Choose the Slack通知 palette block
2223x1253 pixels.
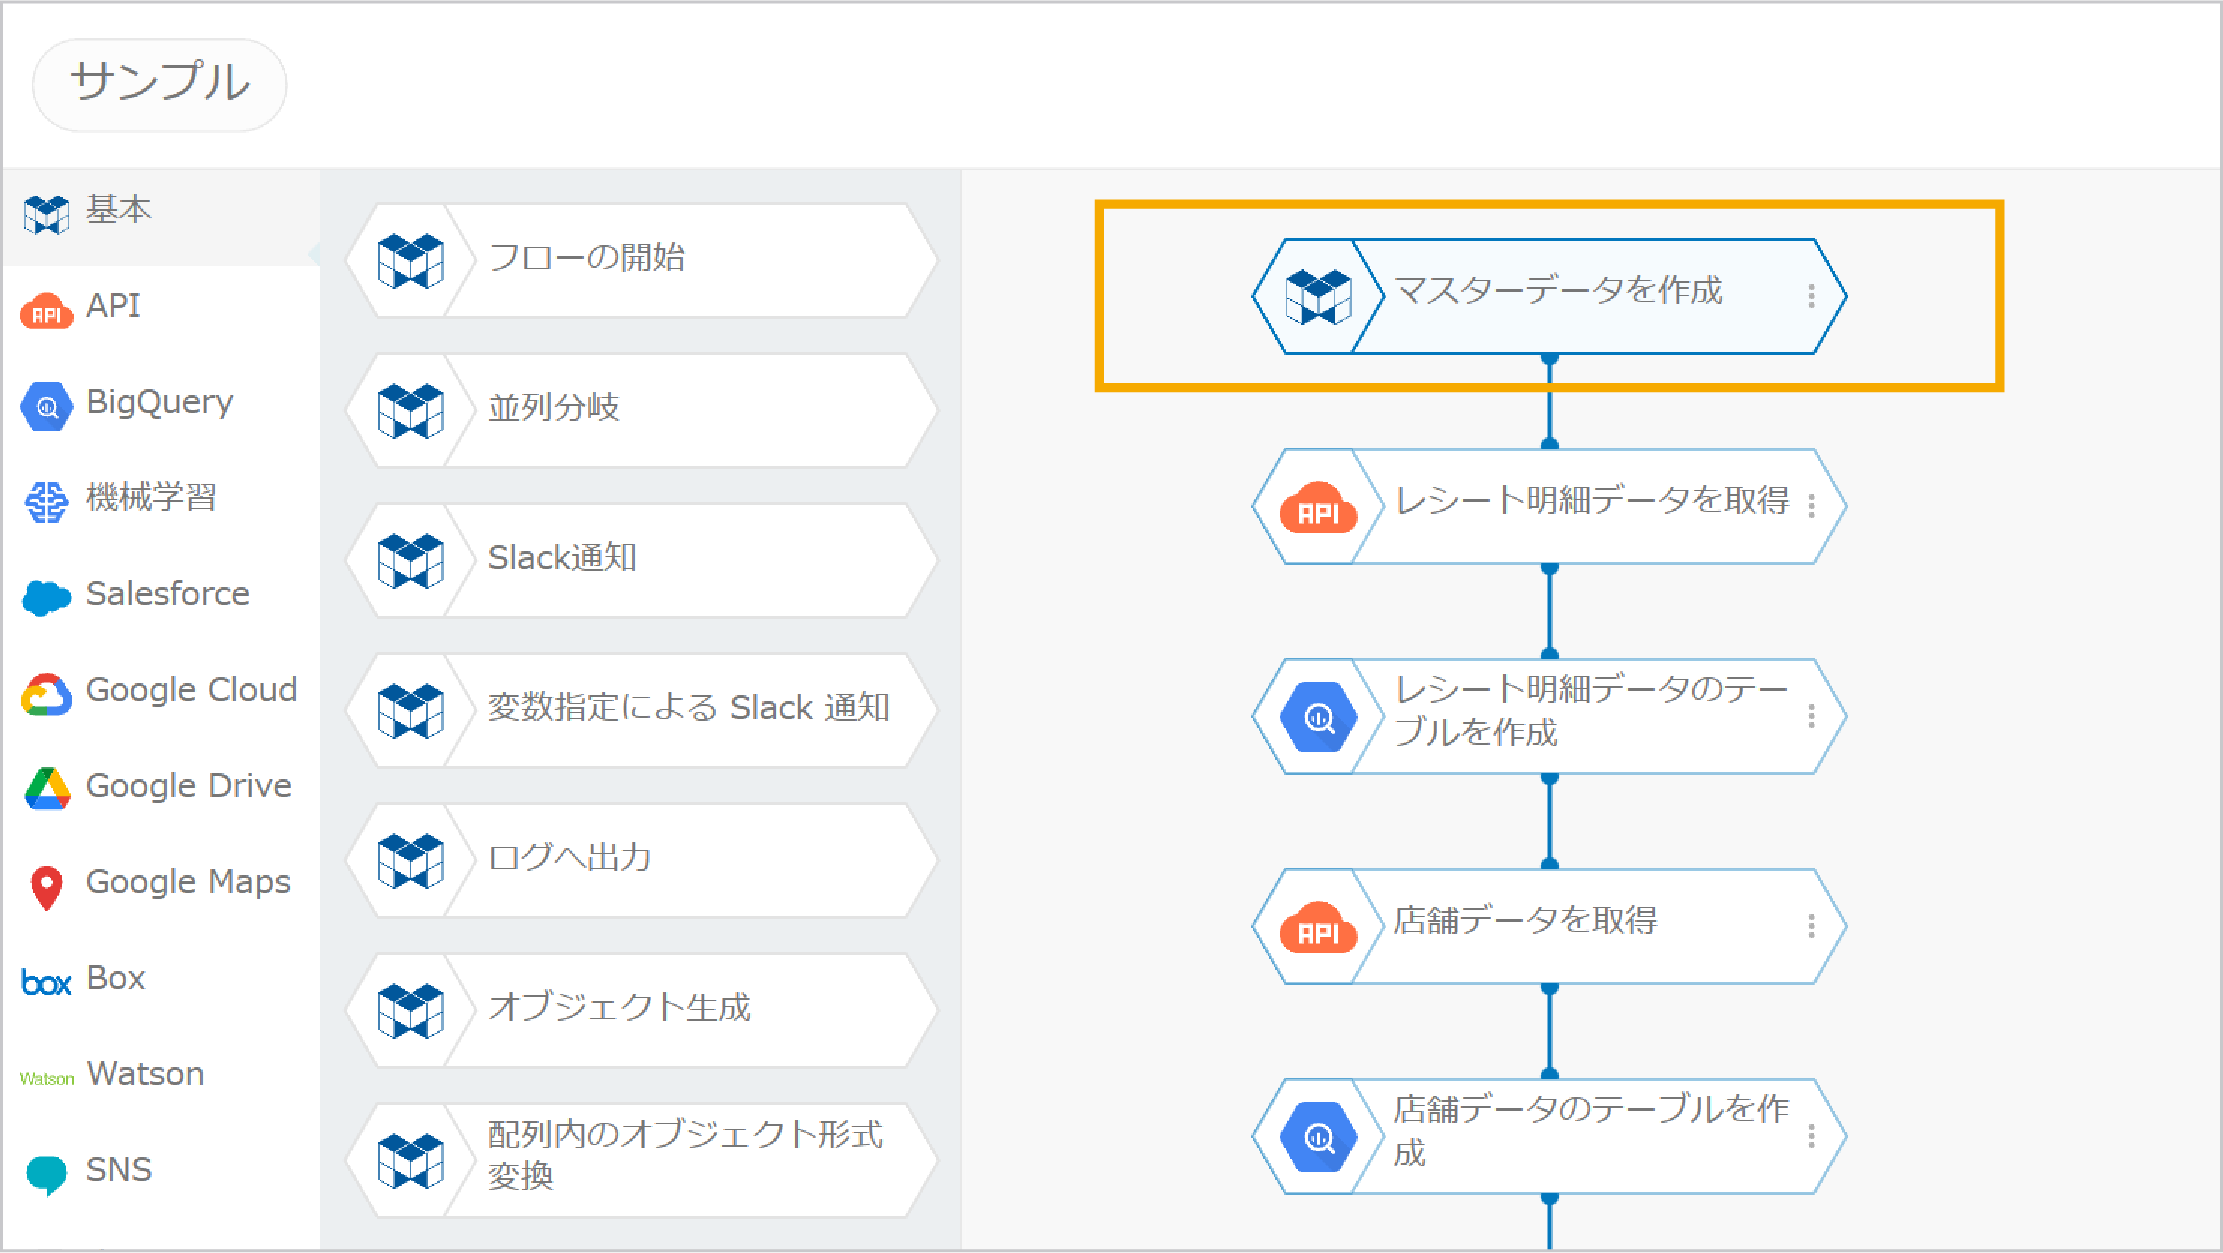[640, 560]
